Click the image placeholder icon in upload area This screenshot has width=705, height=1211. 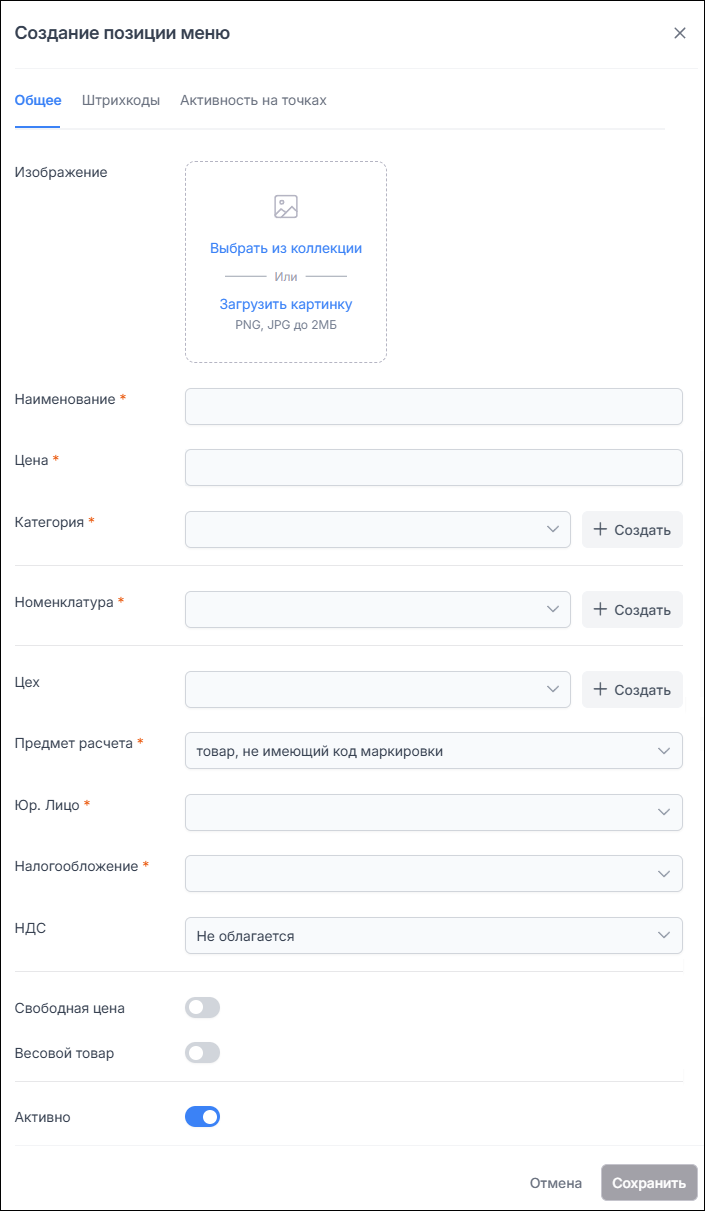[x=286, y=207]
